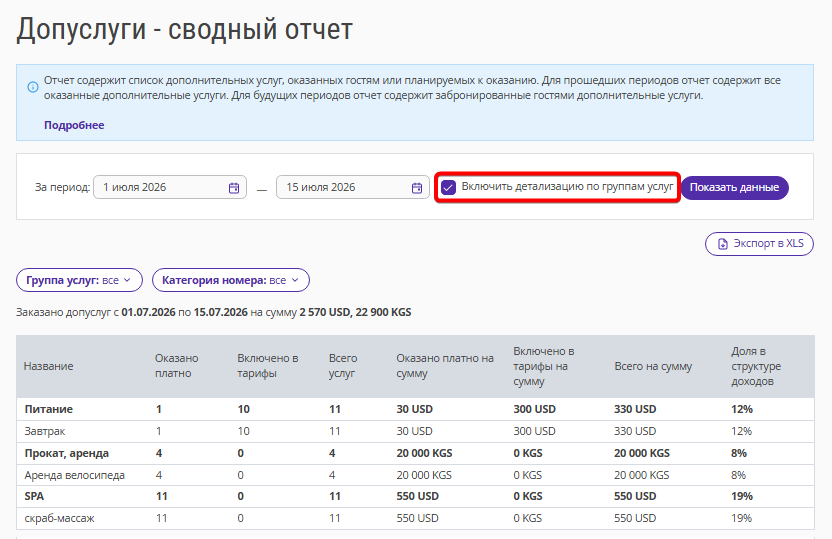Click '550 USD' total in SPA row
Viewport: 832px width, 539px height.
[635, 496]
